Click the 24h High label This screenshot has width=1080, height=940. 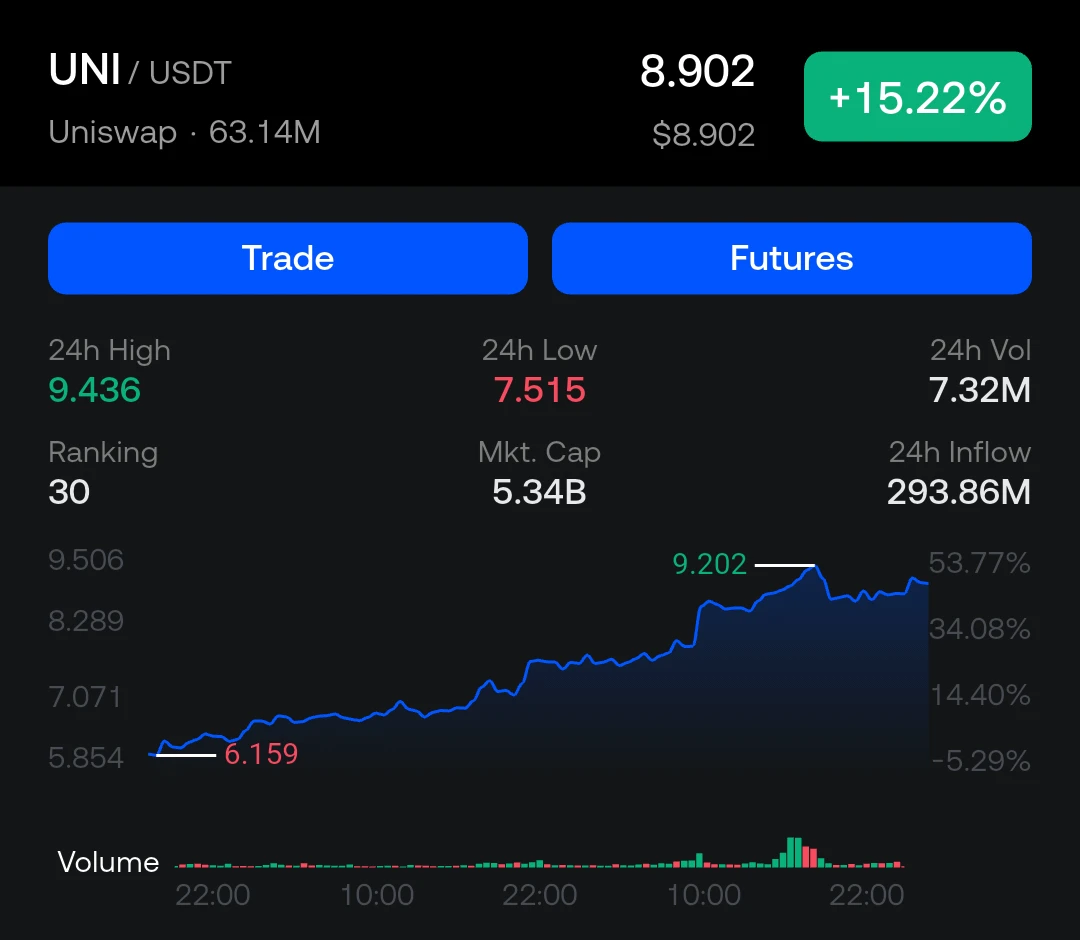[110, 351]
